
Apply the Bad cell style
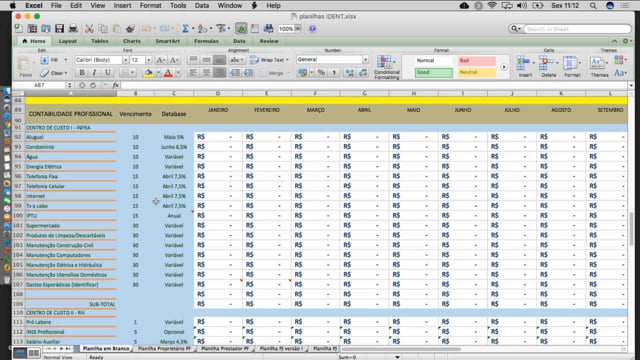[x=476, y=60]
